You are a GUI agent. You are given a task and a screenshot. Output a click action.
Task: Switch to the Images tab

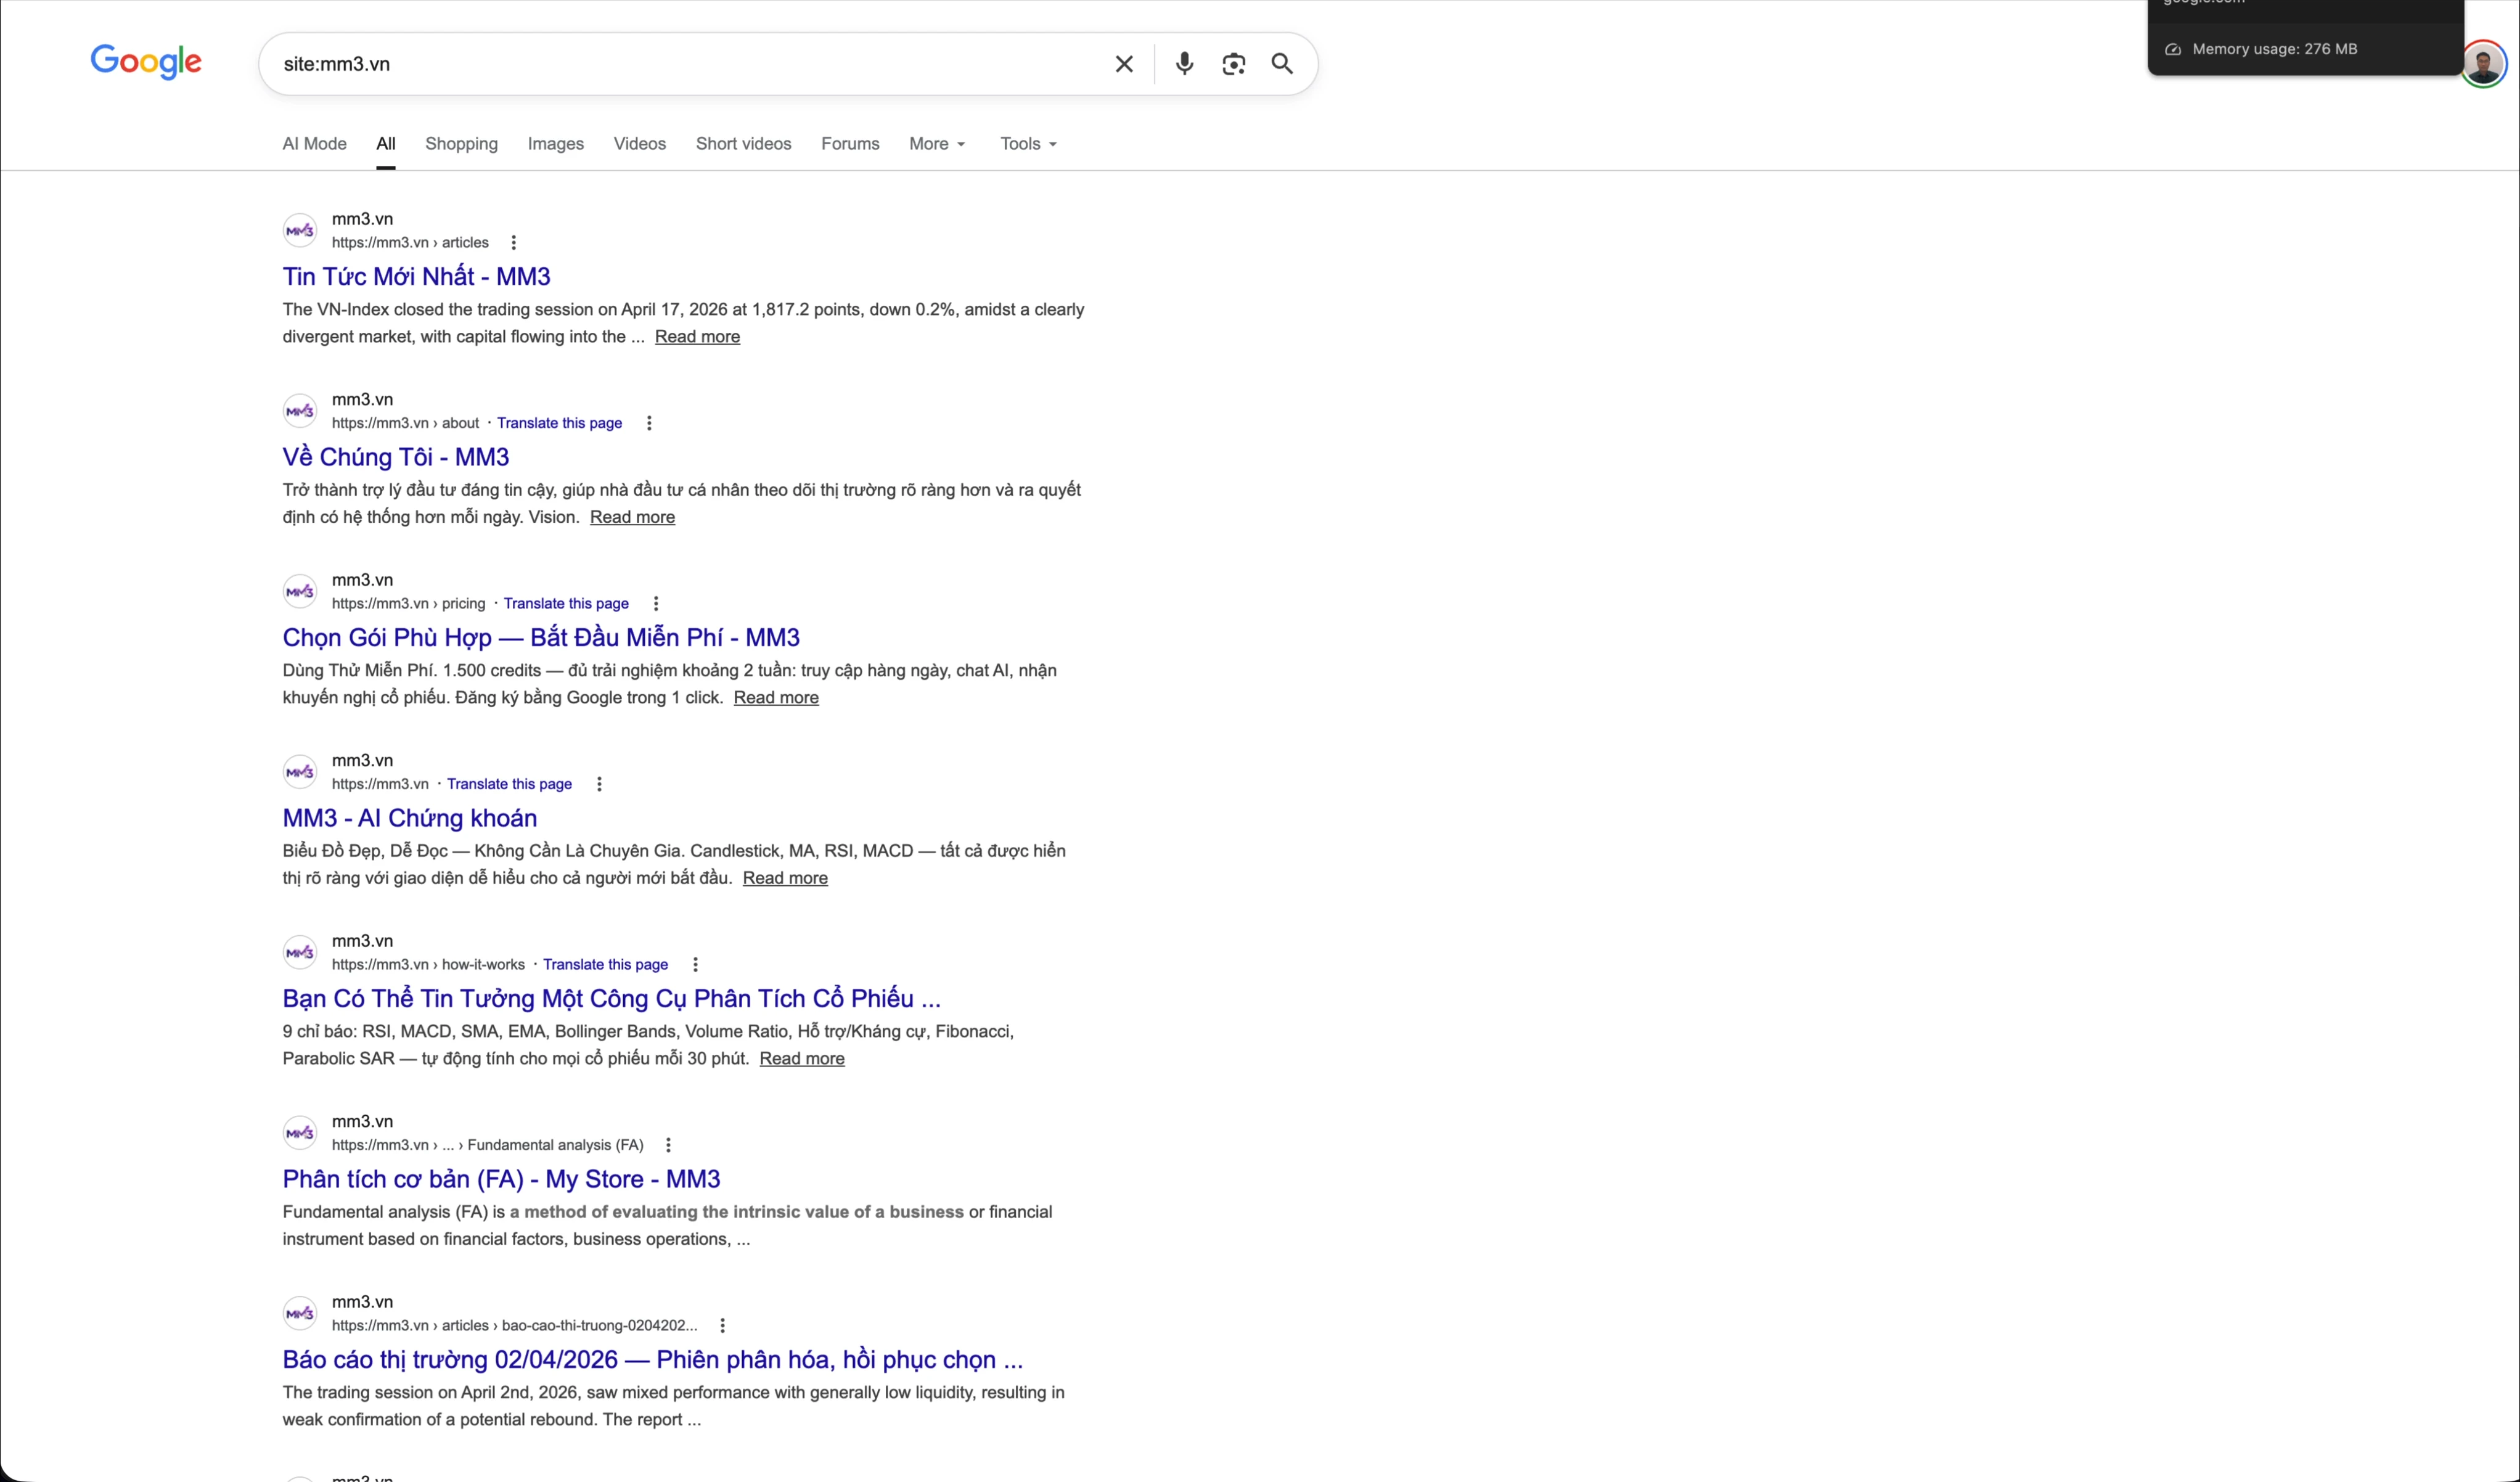pyautogui.click(x=555, y=143)
